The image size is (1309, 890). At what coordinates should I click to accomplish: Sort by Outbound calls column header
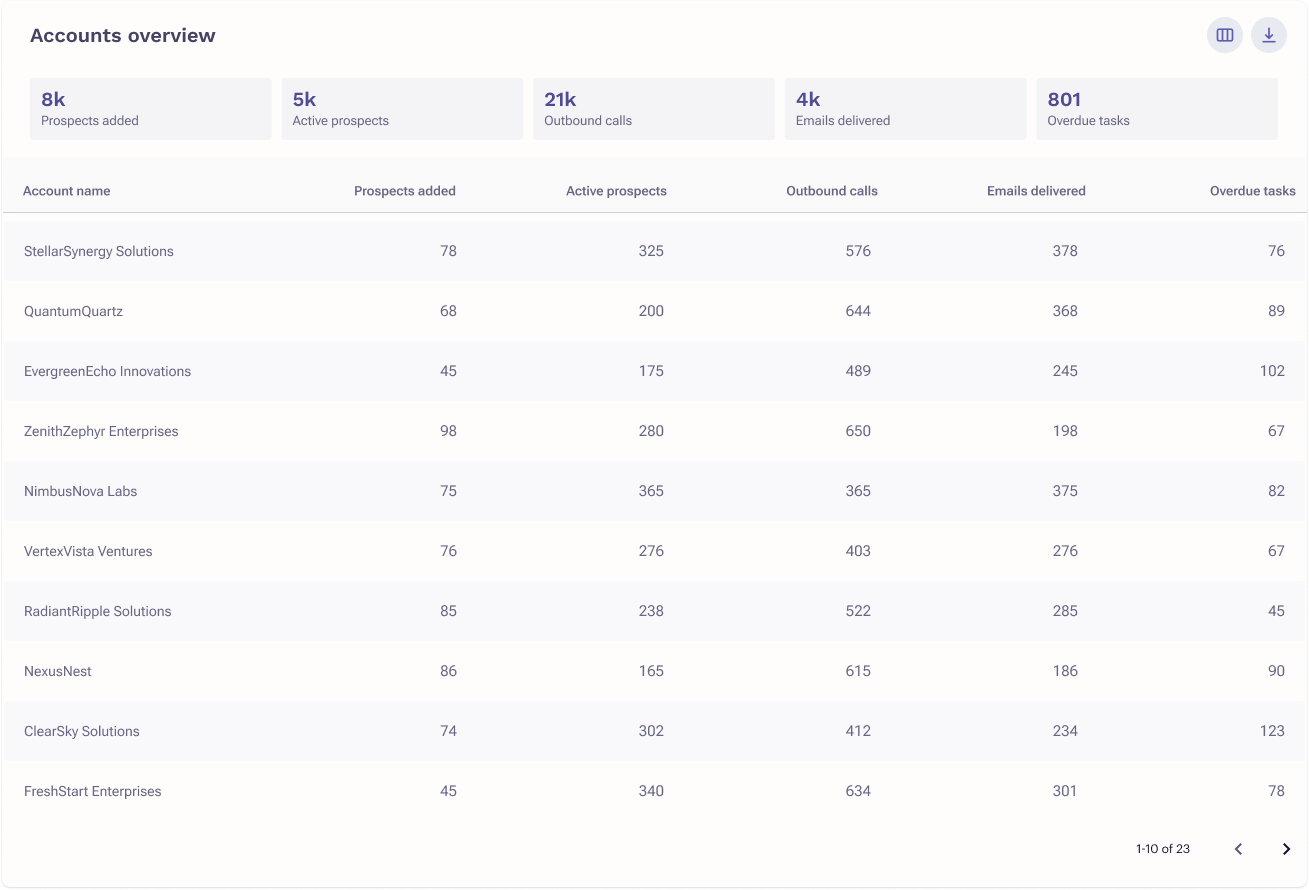(832, 191)
